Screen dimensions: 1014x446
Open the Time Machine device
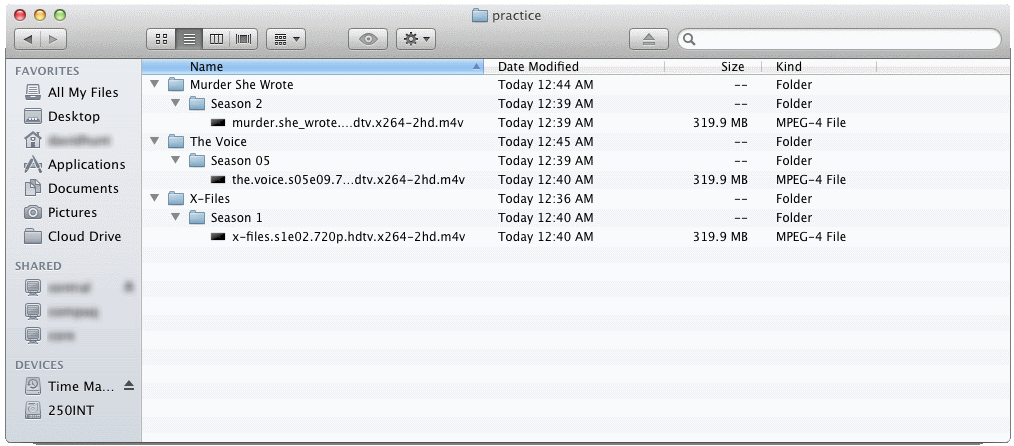[x=70, y=387]
